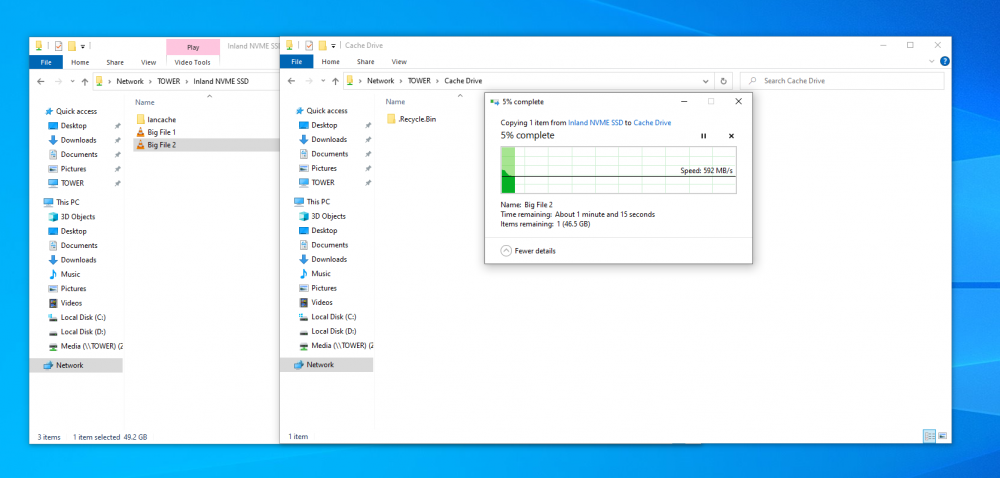Select the lancache folder
The height and width of the screenshot is (478, 1000).
click(156, 119)
